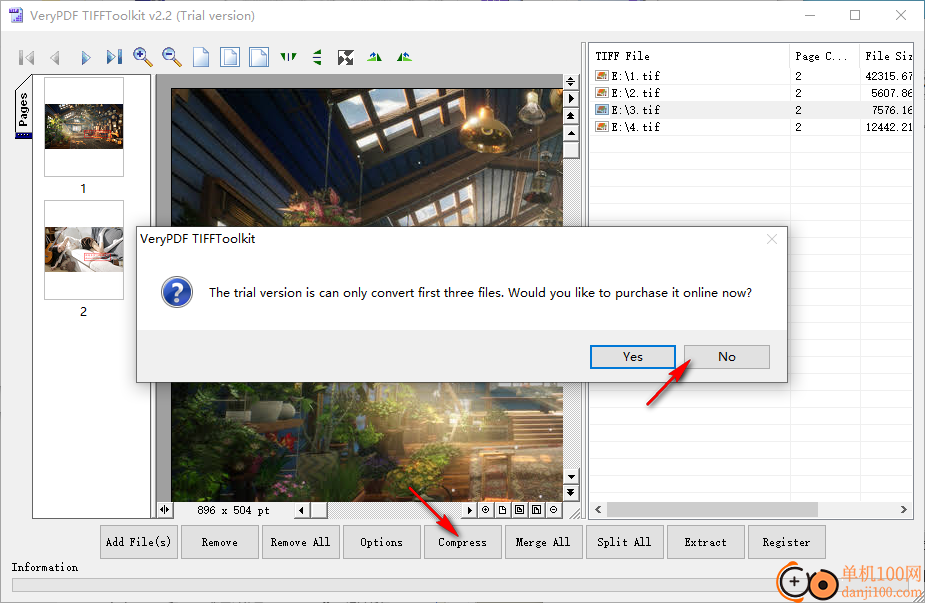Click the small fit-page icon under preview
Image resolution: width=925 pixels, height=603 pixels.
(x=519, y=510)
